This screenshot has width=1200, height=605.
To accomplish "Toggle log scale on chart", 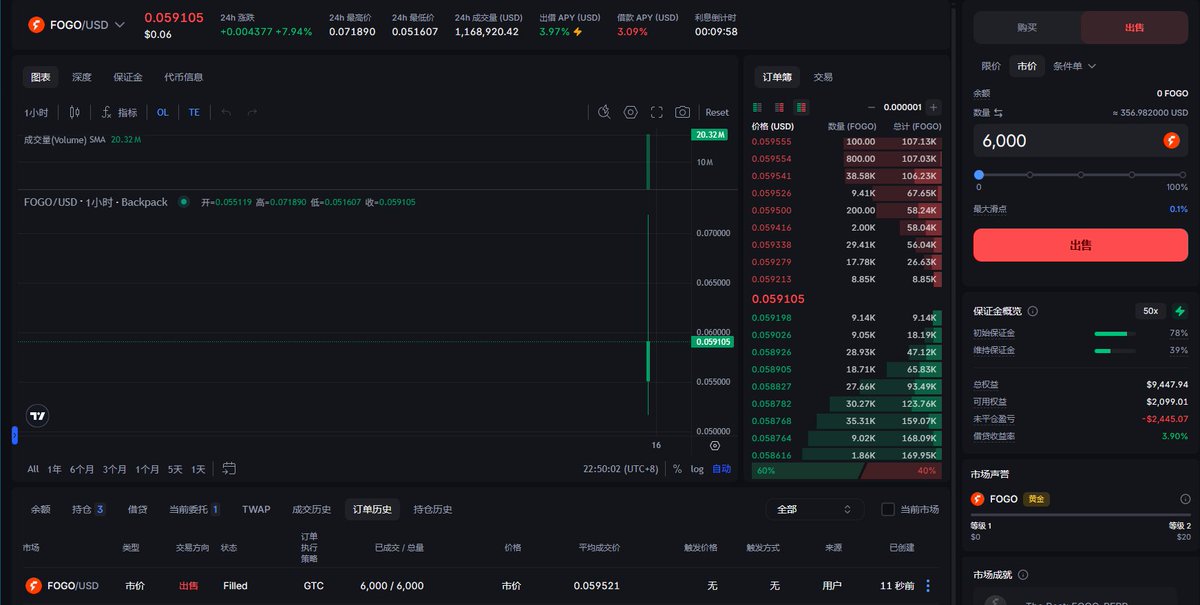I will coord(697,469).
